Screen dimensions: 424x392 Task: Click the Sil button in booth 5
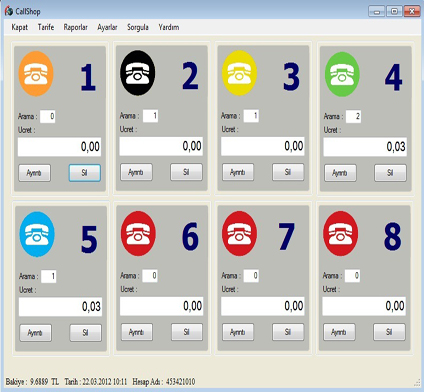point(85,333)
